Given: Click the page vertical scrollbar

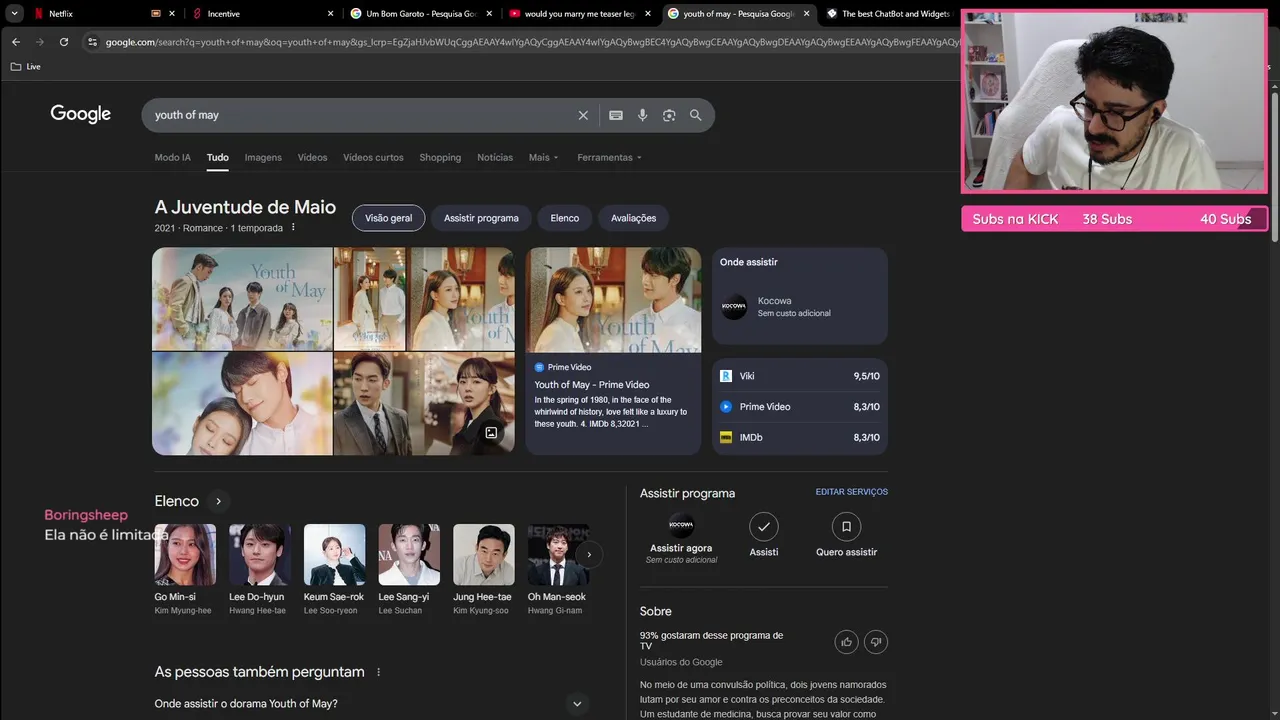Looking at the screenshot, I should tap(1274, 165).
